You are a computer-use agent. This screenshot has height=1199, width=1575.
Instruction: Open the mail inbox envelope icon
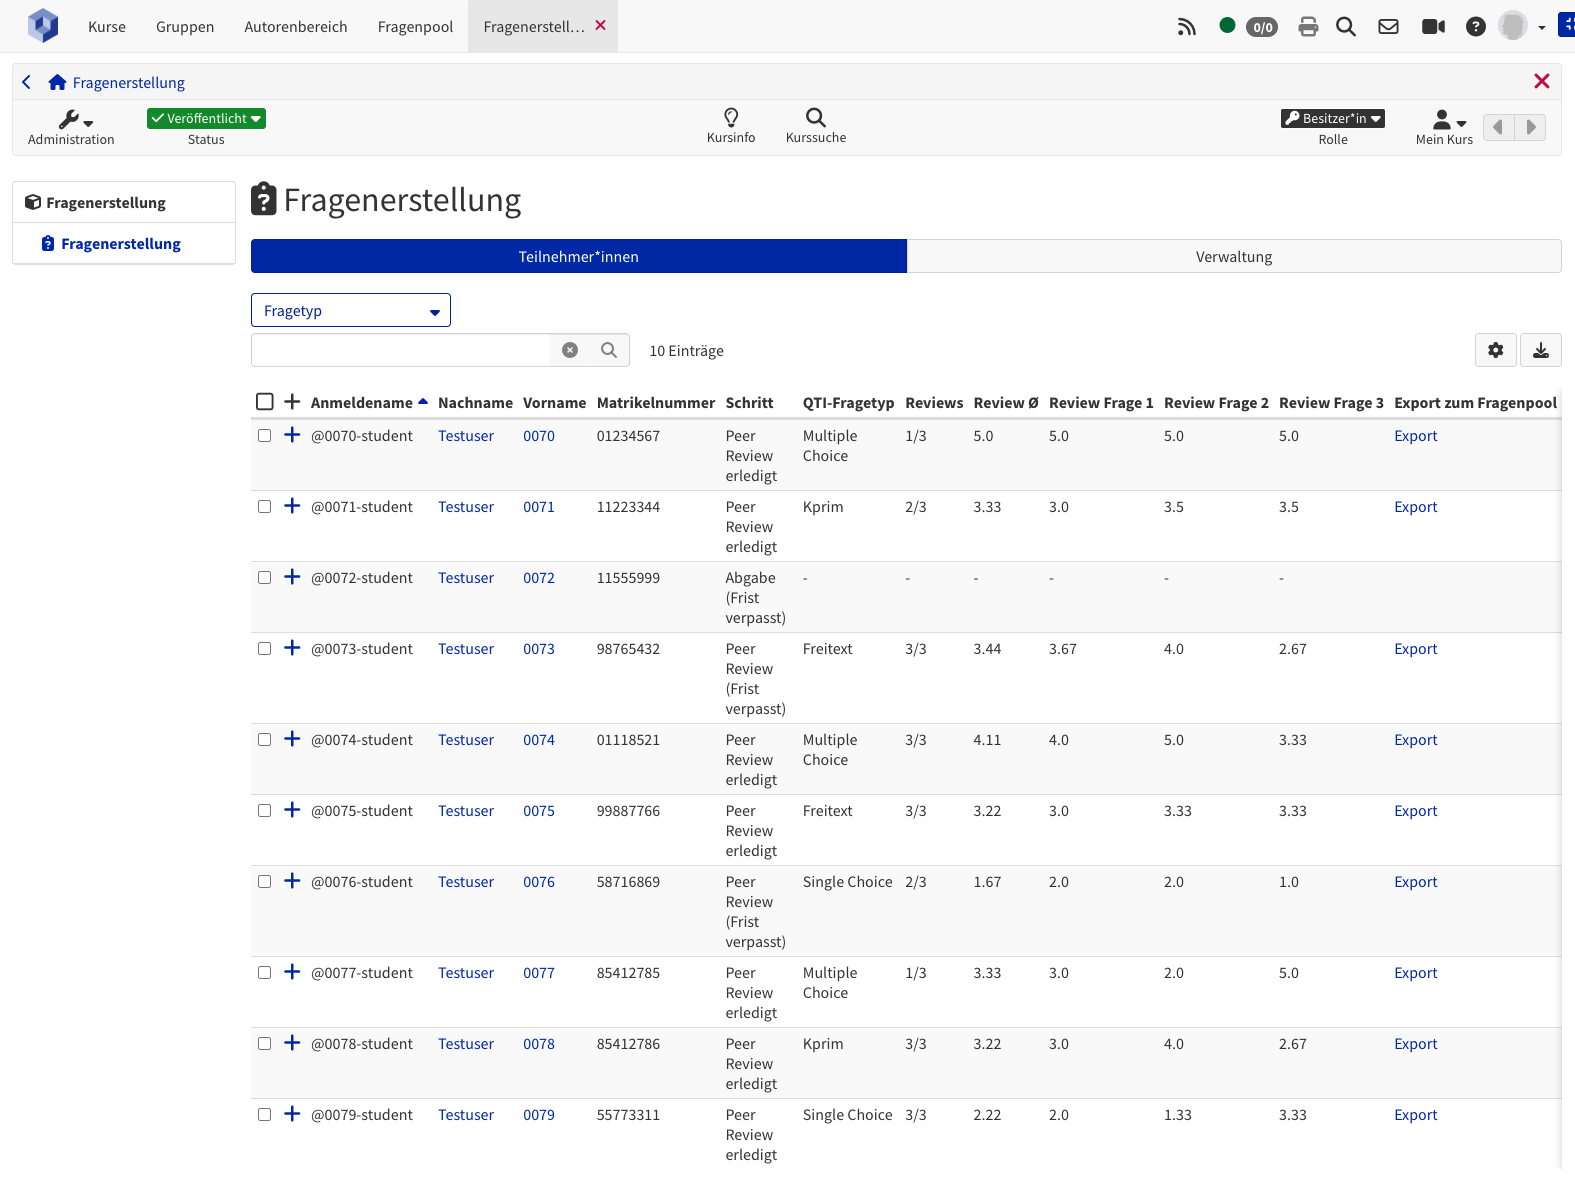(x=1388, y=27)
